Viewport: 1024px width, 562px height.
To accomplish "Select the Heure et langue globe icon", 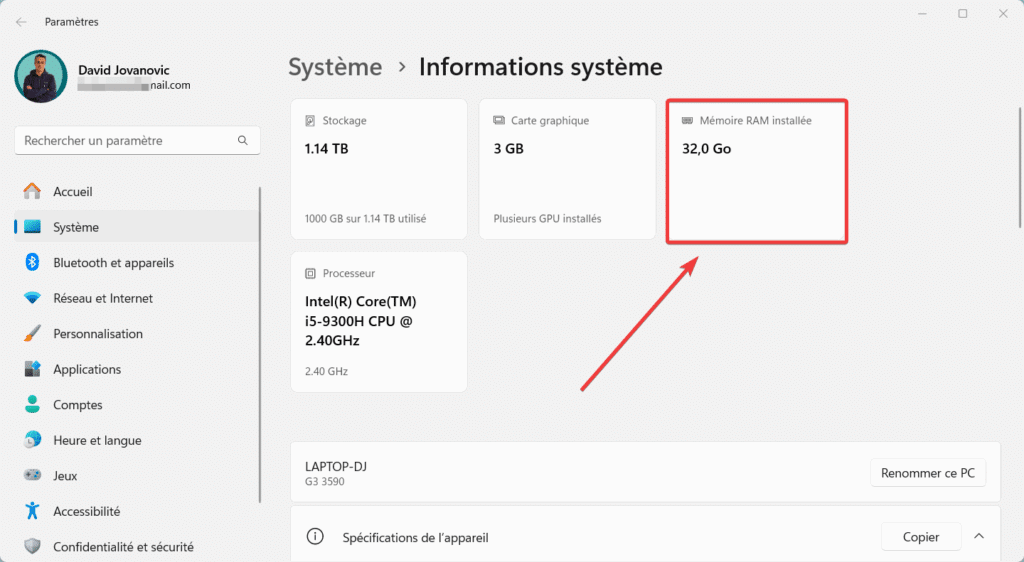I will 33,440.
